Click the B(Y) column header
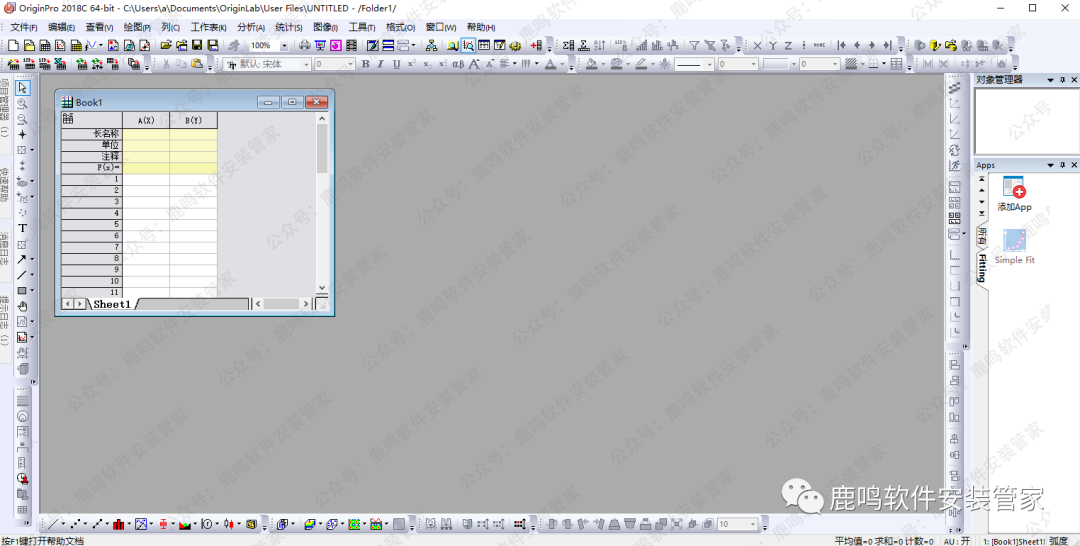 193,121
